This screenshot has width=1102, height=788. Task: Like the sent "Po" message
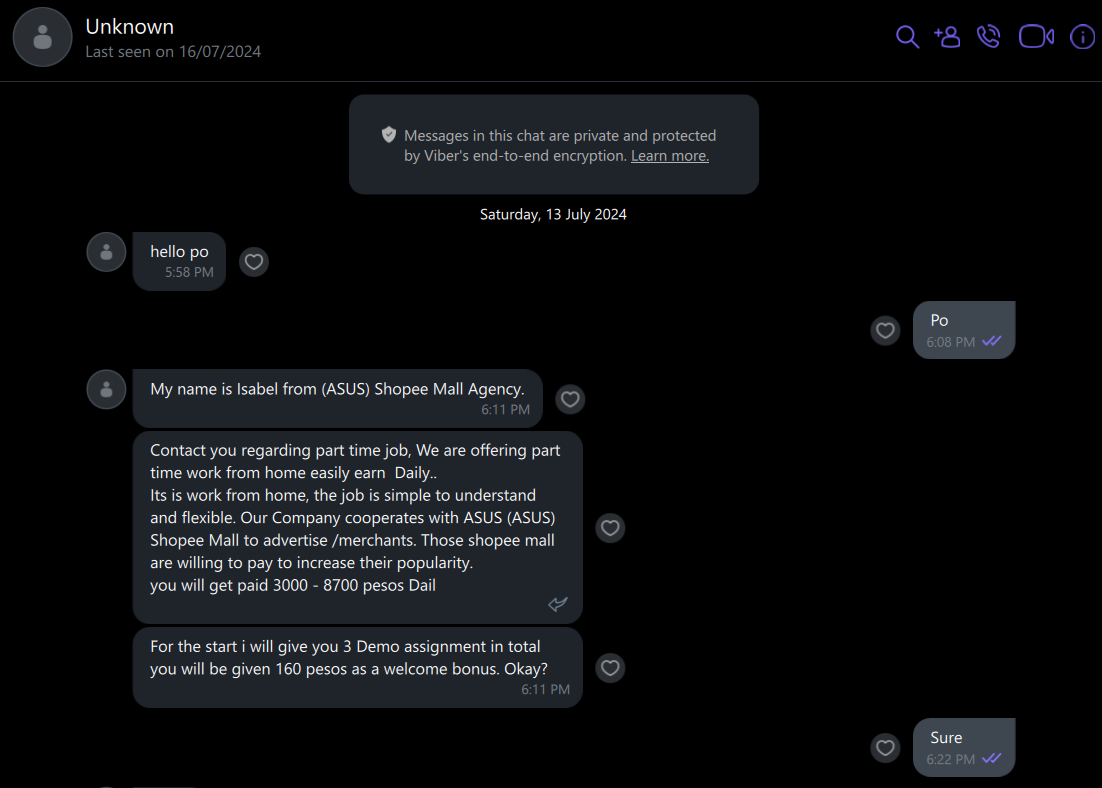885,330
